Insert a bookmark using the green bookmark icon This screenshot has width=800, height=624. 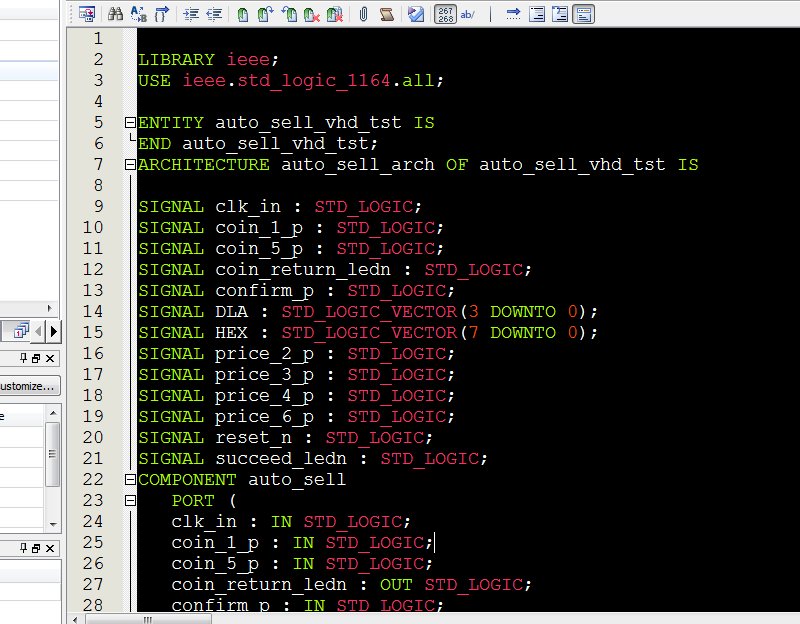[x=242, y=13]
